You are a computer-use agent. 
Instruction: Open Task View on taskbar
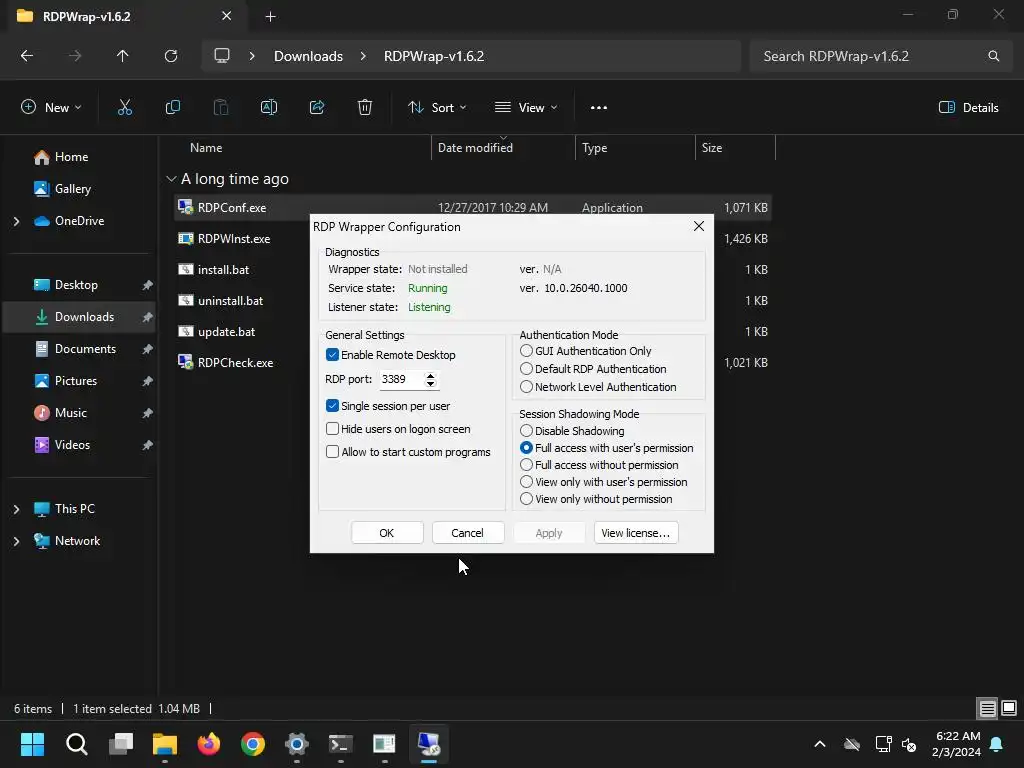click(x=121, y=744)
